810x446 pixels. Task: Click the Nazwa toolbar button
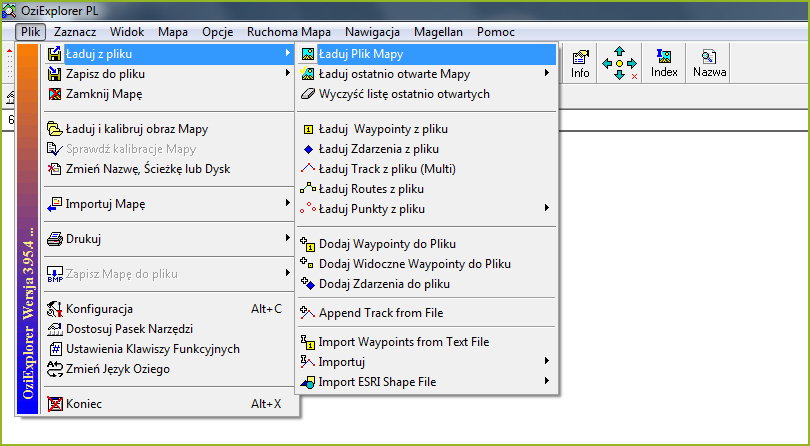click(x=709, y=63)
